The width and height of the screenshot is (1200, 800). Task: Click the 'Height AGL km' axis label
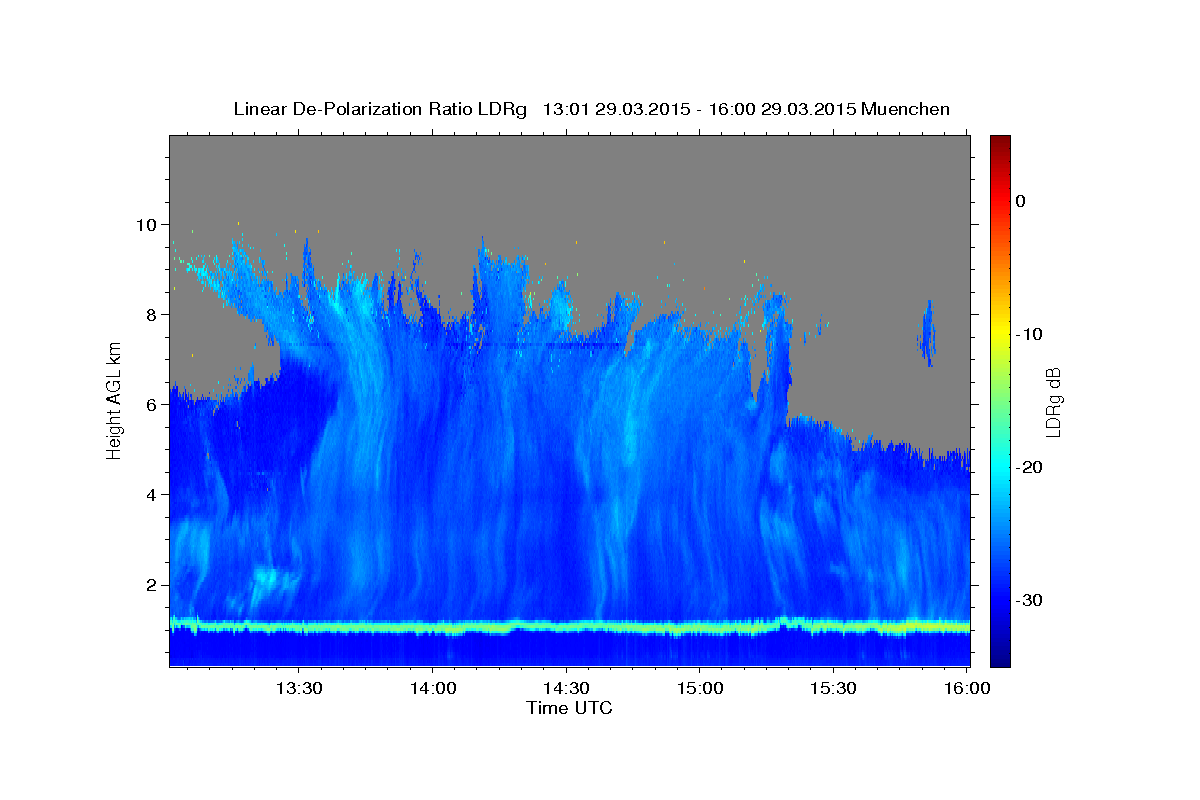tap(114, 400)
